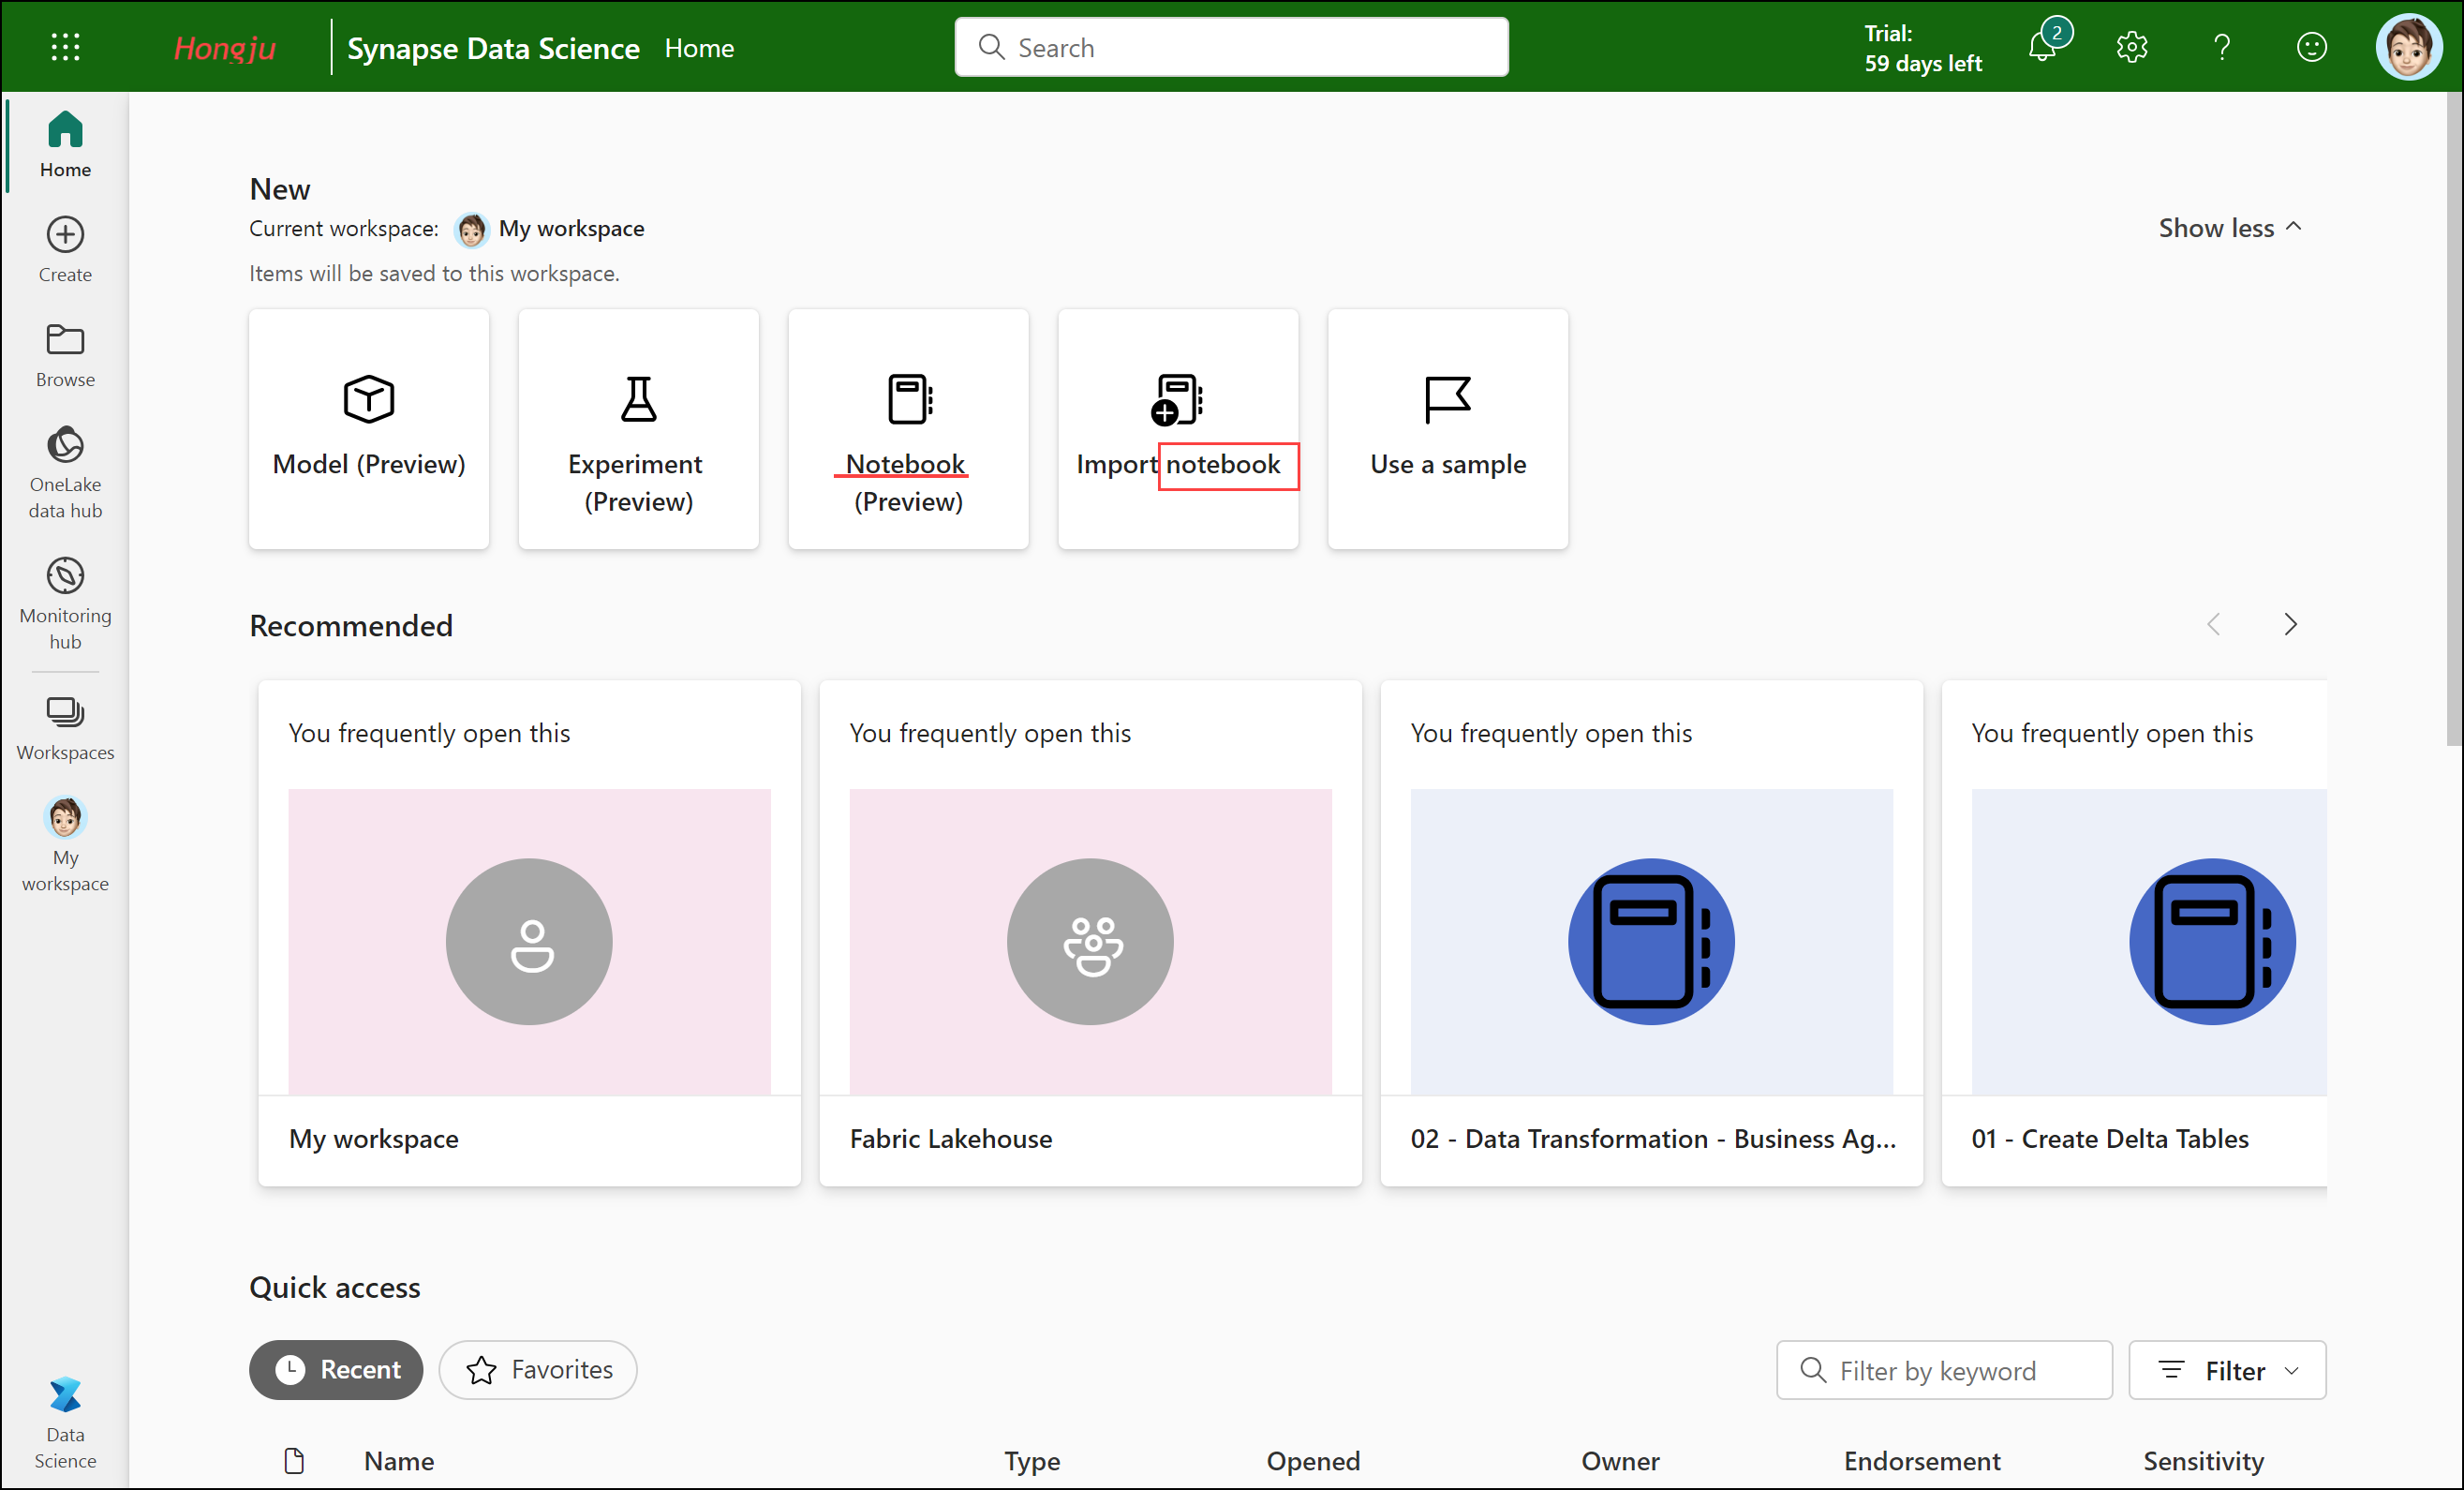Click the Name column file icon
The width and height of the screenshot is (2464, 1490).
coord(294,1461)
